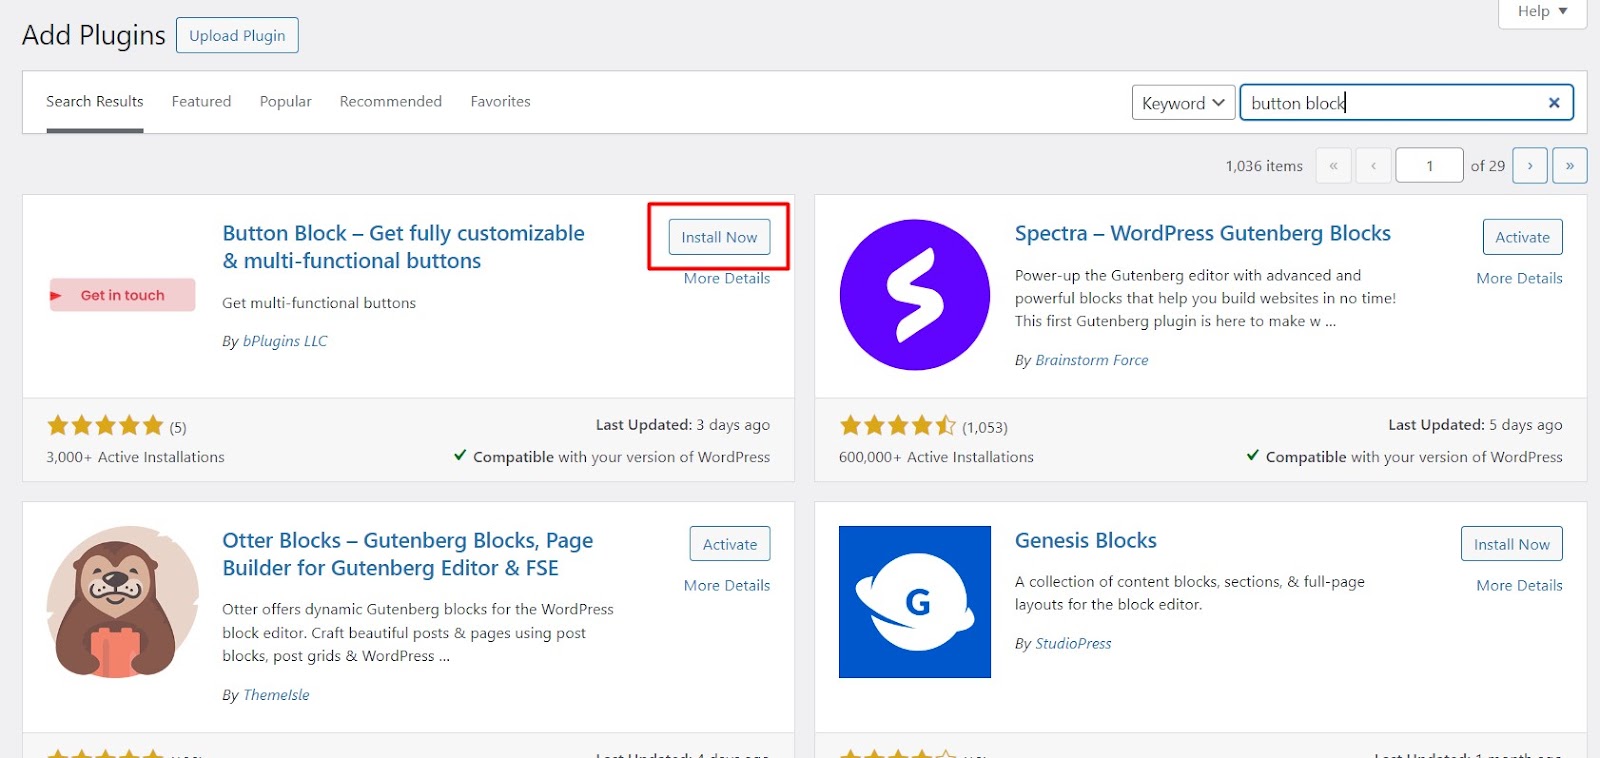1600x758 pixels.
Task: Switch to the Featured tab
Action: tap(201, 101)
